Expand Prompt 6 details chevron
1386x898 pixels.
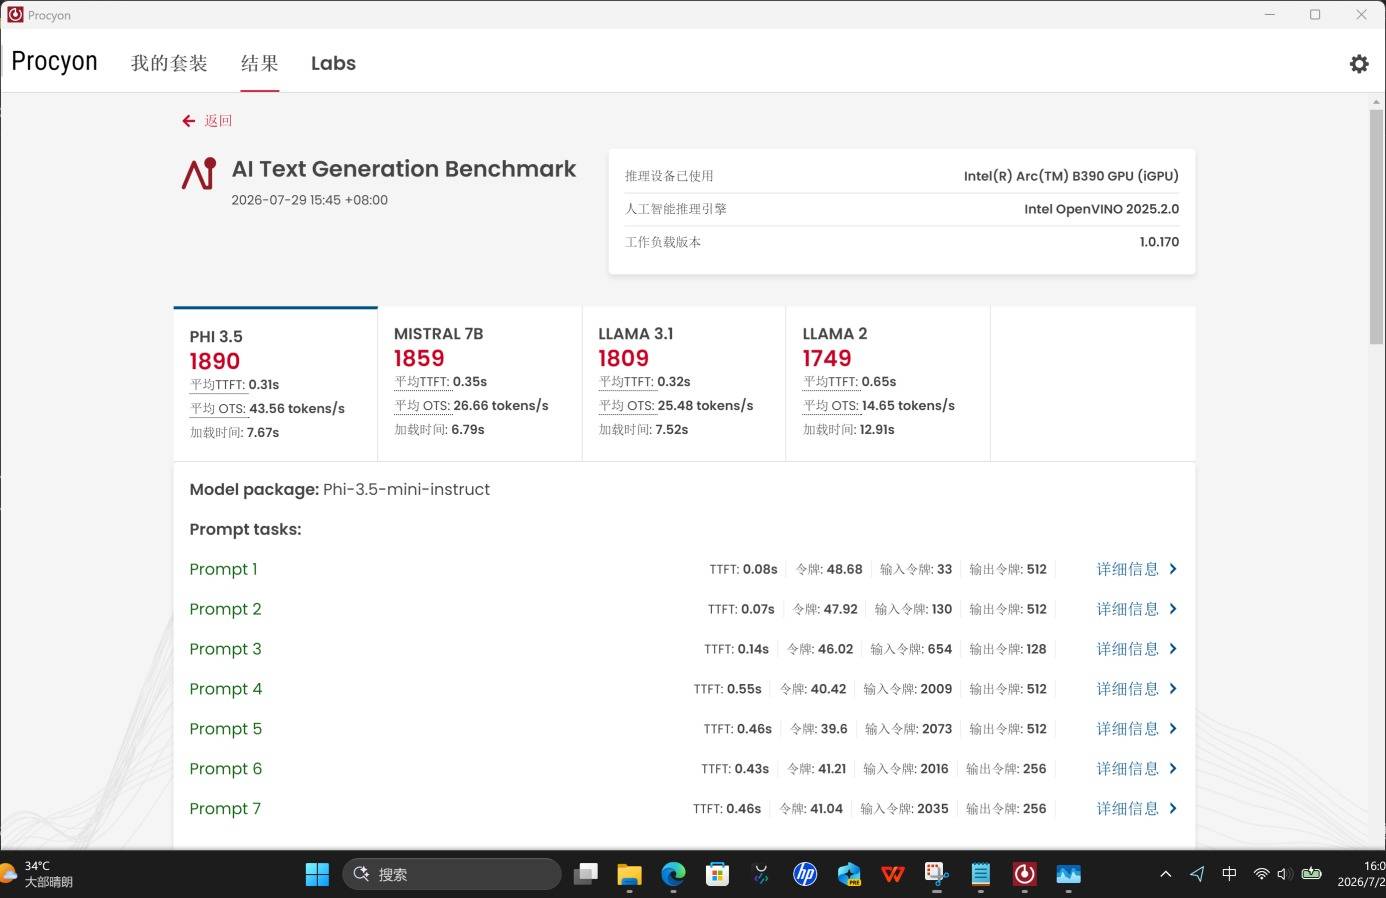pos(1173,769)
